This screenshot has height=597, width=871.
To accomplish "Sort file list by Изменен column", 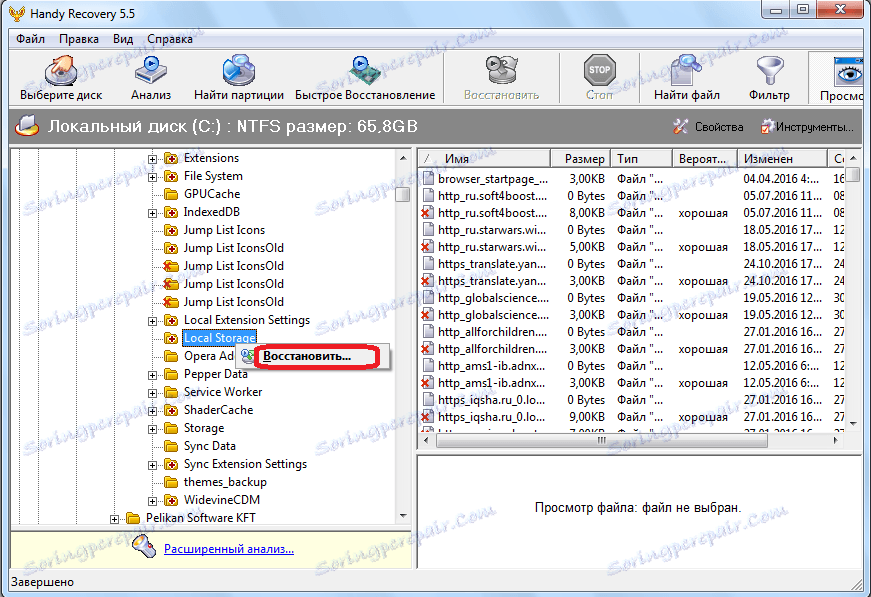I will click(782, 159).
